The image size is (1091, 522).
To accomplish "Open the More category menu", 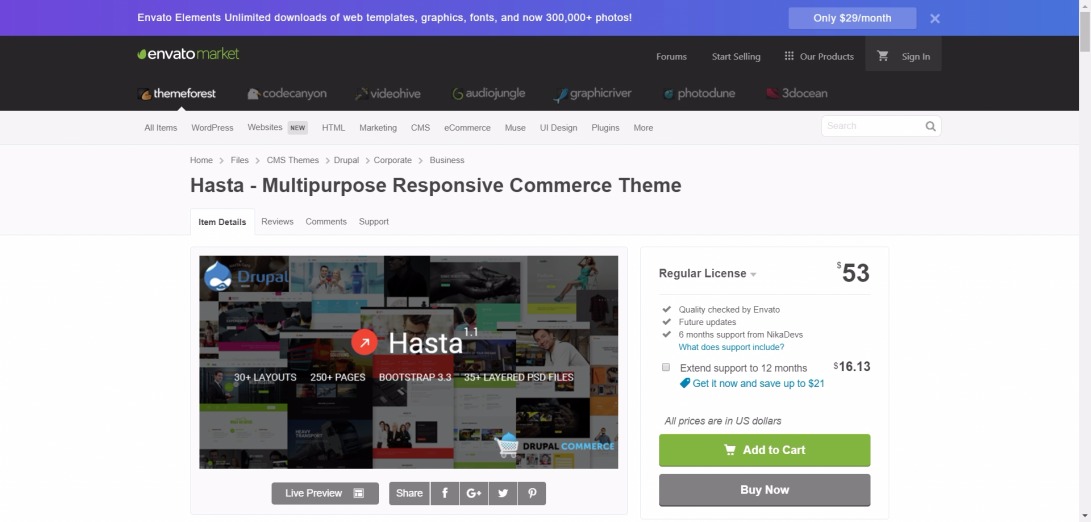I will pyautogui.click(x=643, y=127).
